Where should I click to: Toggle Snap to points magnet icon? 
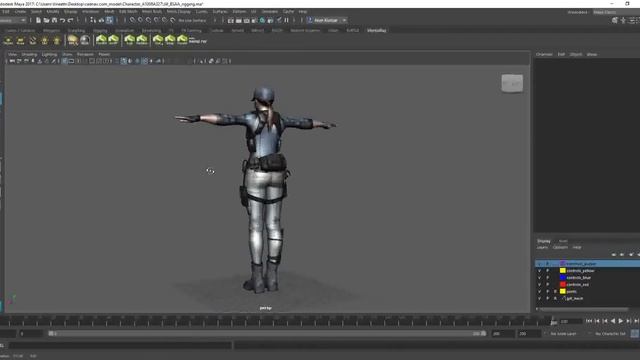point(149,20)
